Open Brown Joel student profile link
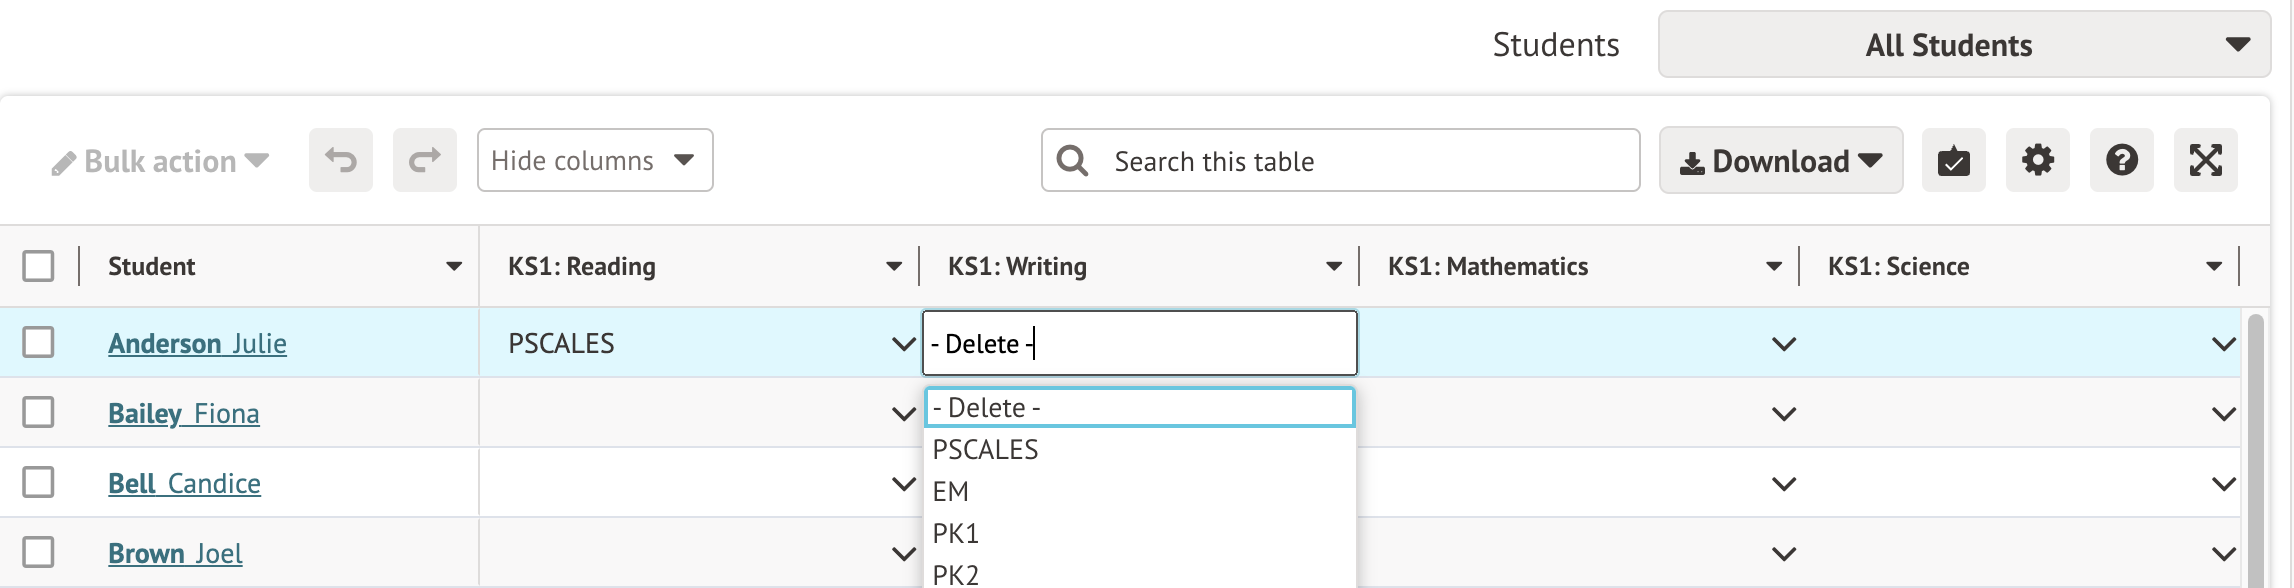2294x588 pixels. click(175, 553)
